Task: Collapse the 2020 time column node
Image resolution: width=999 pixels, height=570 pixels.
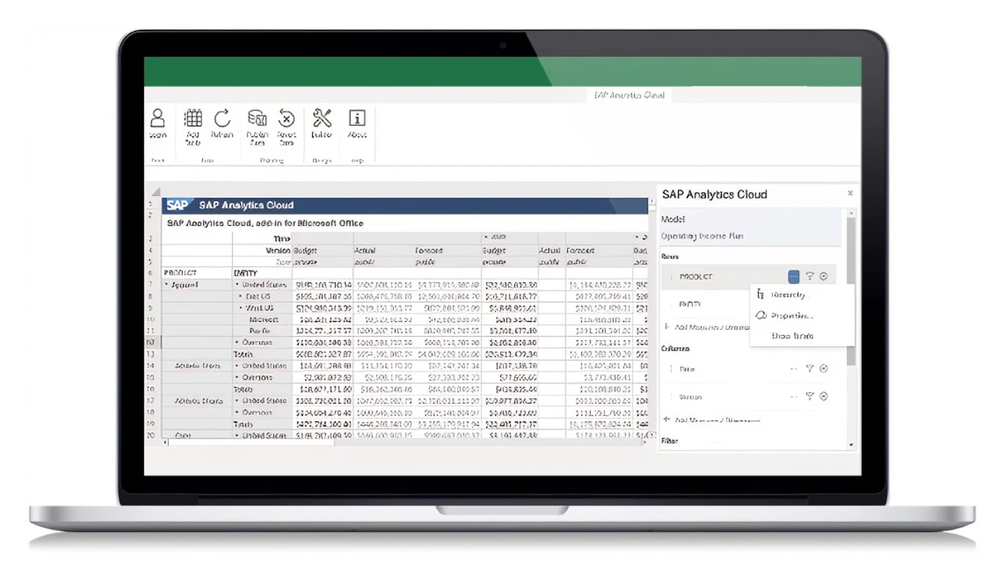Action: coord(487,237)
